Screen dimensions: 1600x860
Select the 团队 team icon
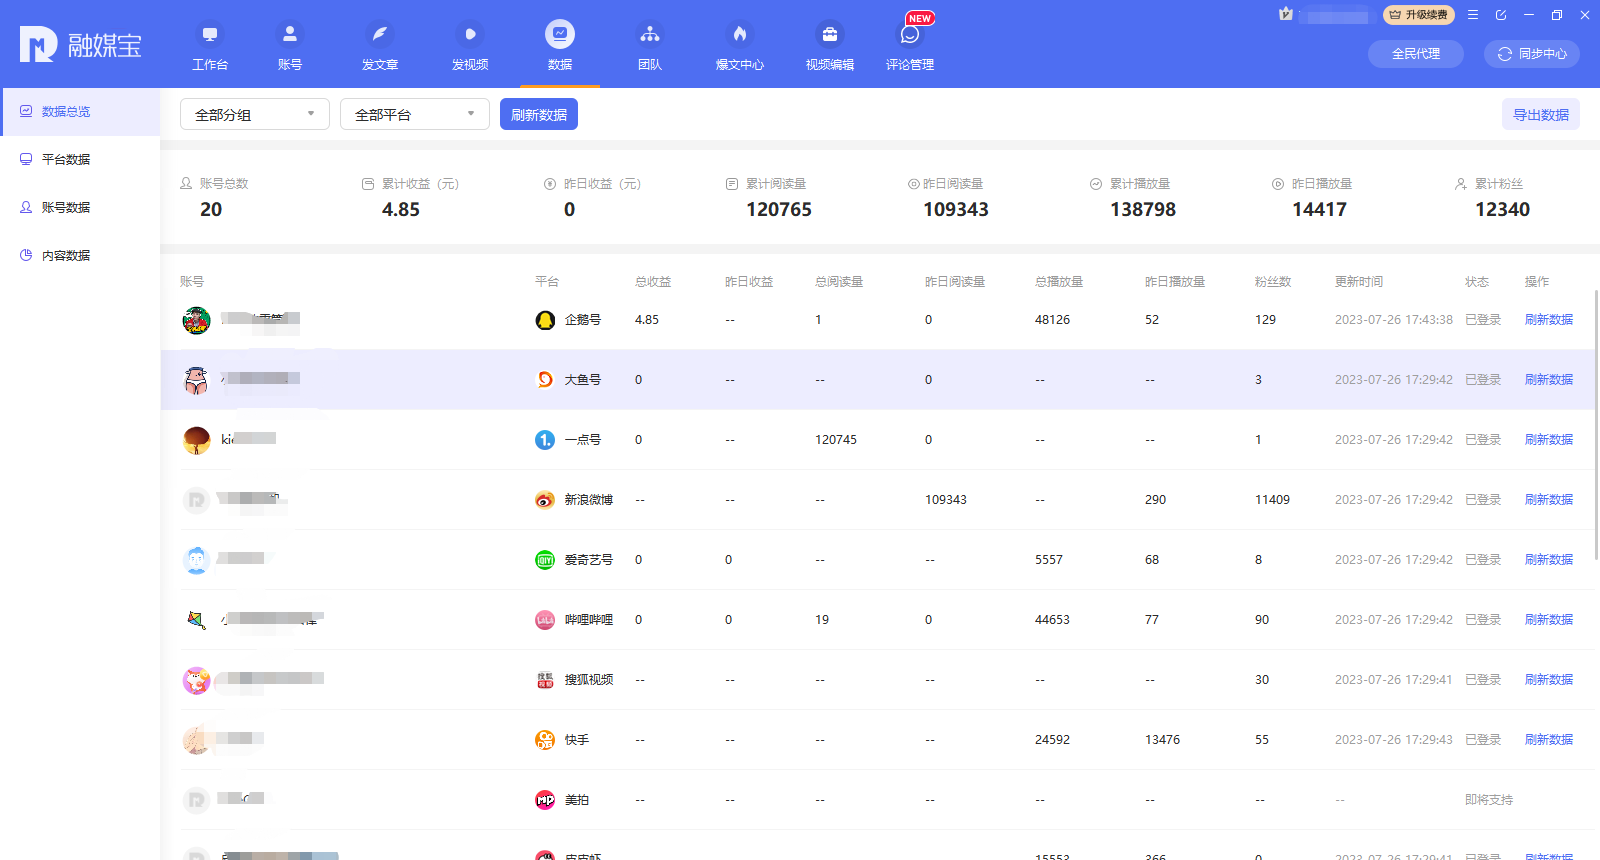tap(650, 35)
